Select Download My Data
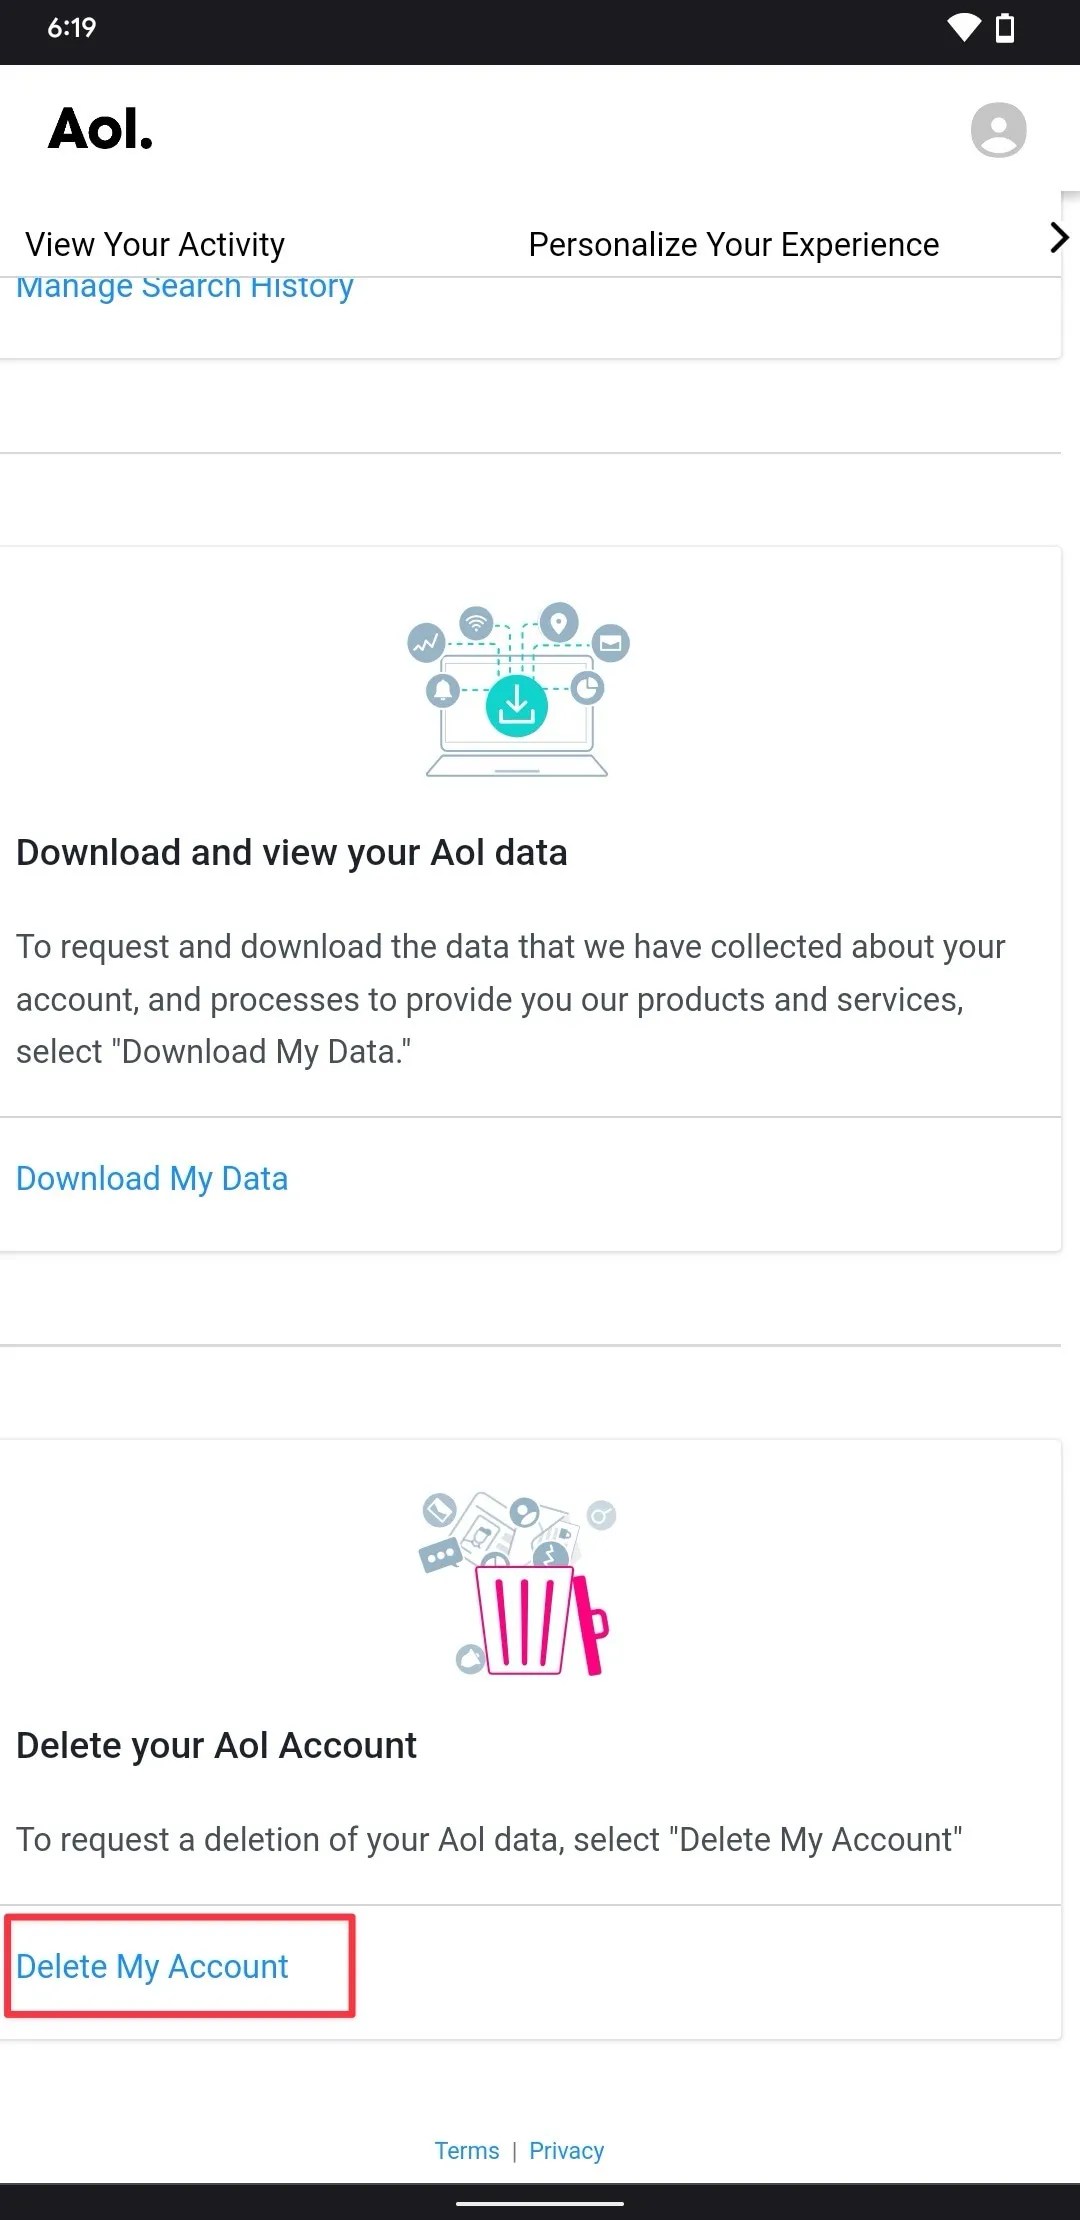This screenshot has height=2220, width=1080. click(152, 1178)
